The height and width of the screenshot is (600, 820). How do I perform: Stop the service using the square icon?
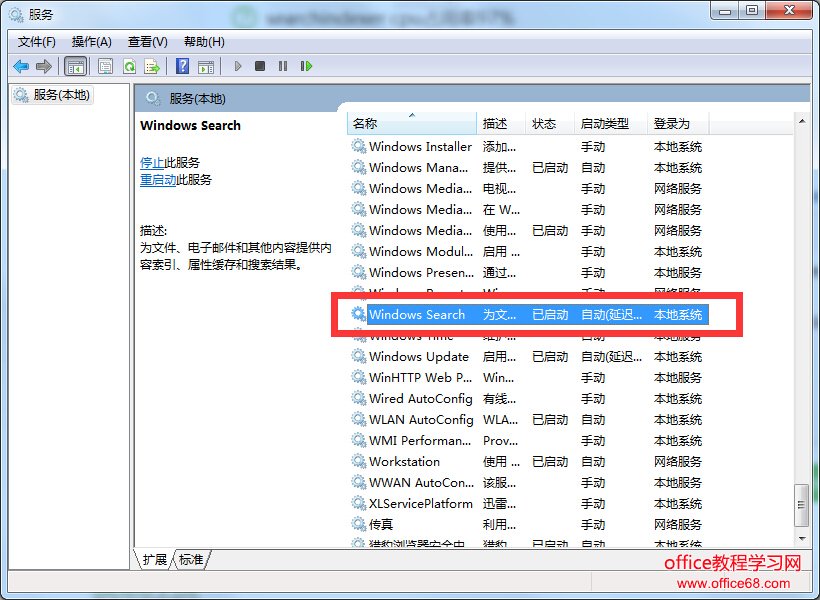tap(259, 67)
